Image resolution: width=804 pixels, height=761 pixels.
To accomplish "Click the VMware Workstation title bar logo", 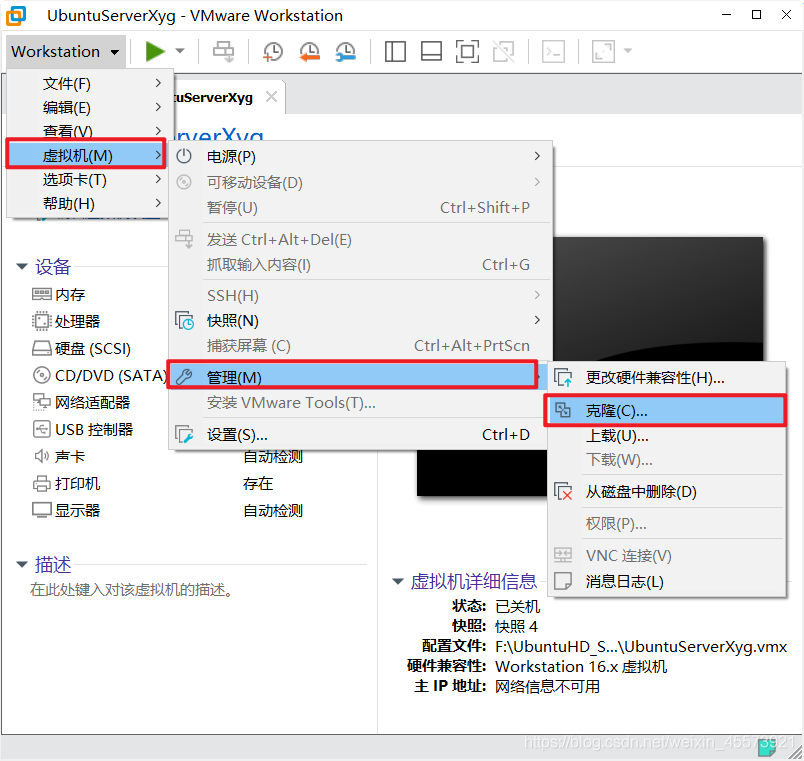I will pyautogui.click(x=16, y=15).
